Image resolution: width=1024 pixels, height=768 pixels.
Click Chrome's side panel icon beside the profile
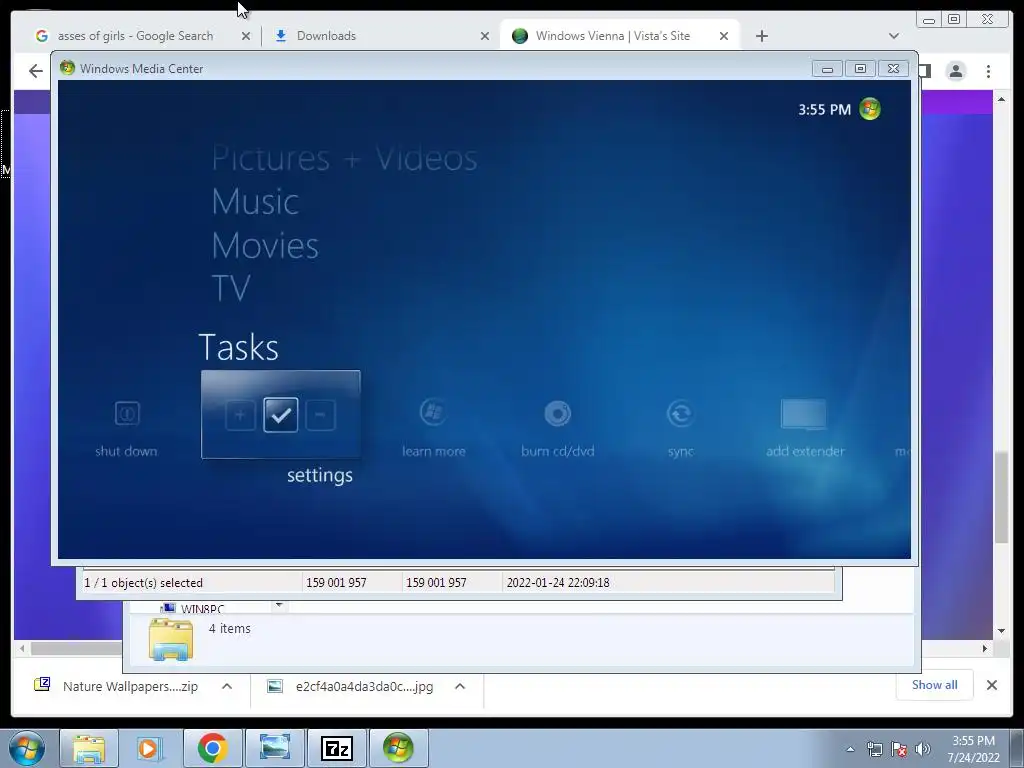[925, 71]
